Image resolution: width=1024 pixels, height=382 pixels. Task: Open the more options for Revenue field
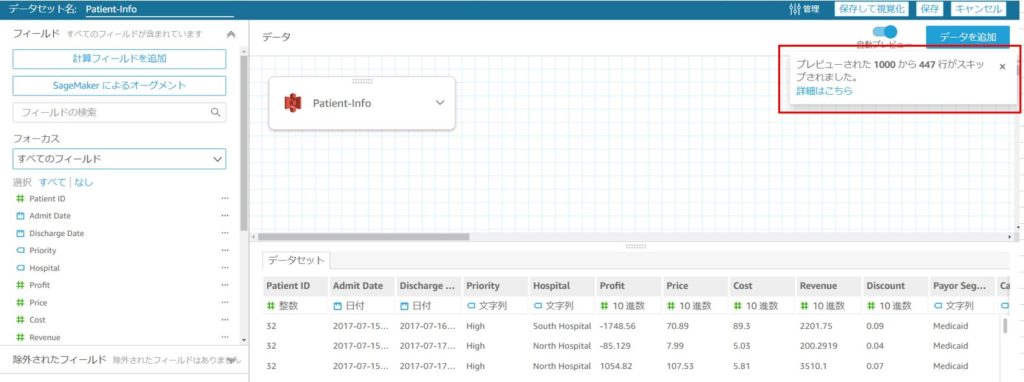coord(225,337)
